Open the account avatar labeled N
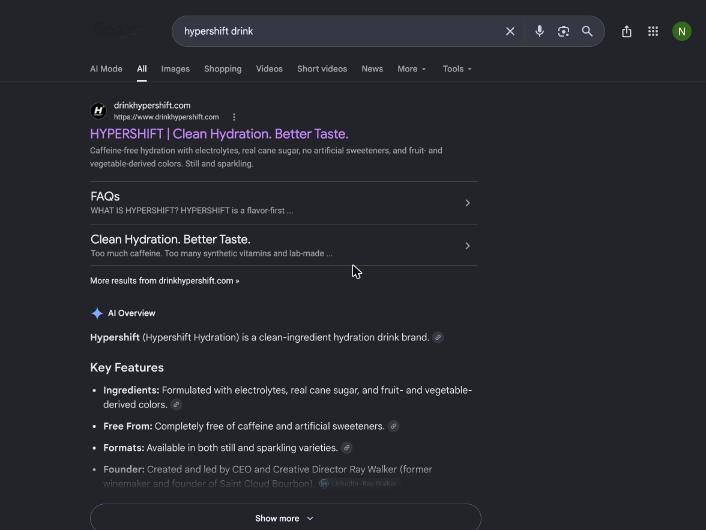 682,32
